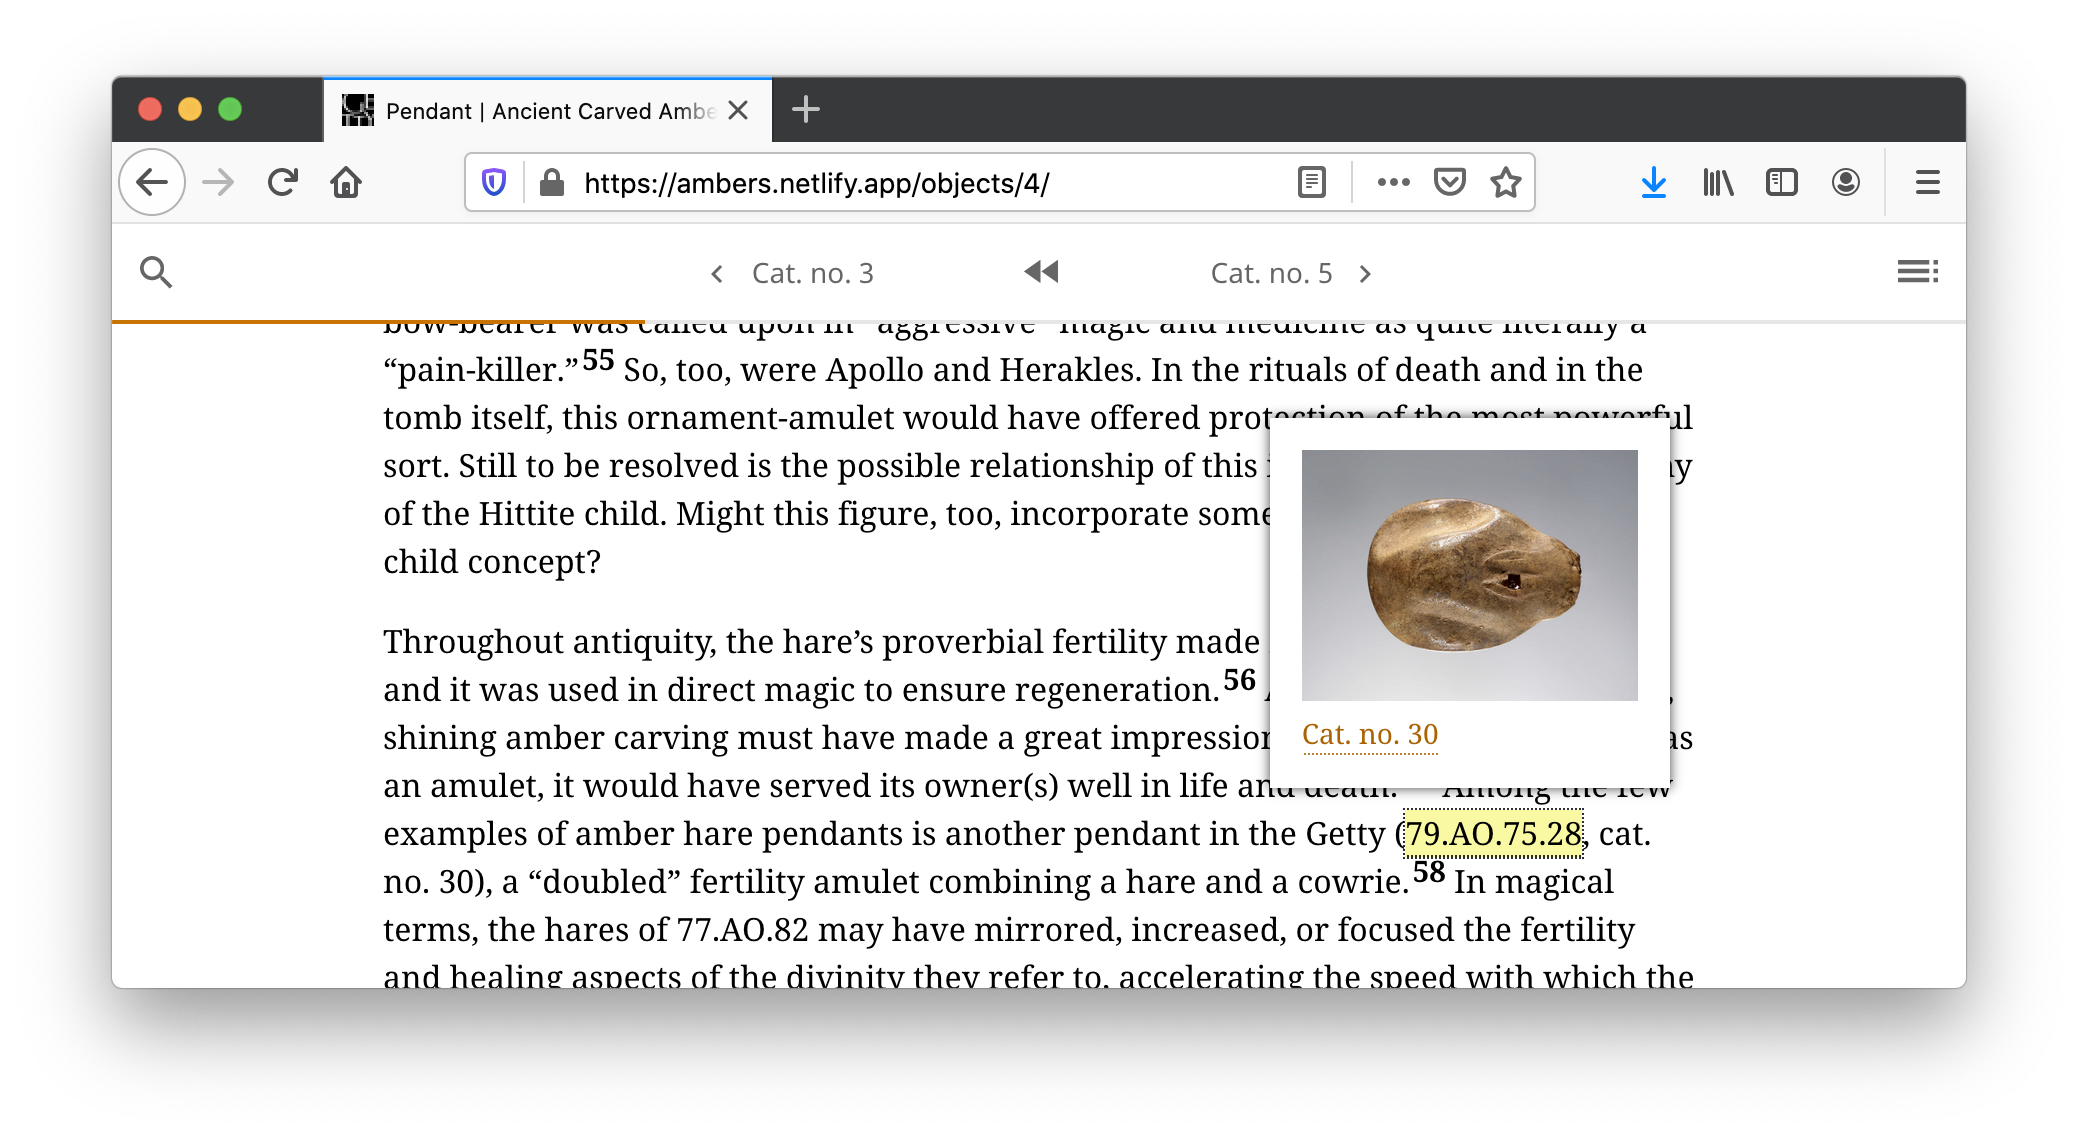Viewport: 2078px width, 1136px height.
Task: Open Firefox downloads arrow icon
Action: 1653,183
